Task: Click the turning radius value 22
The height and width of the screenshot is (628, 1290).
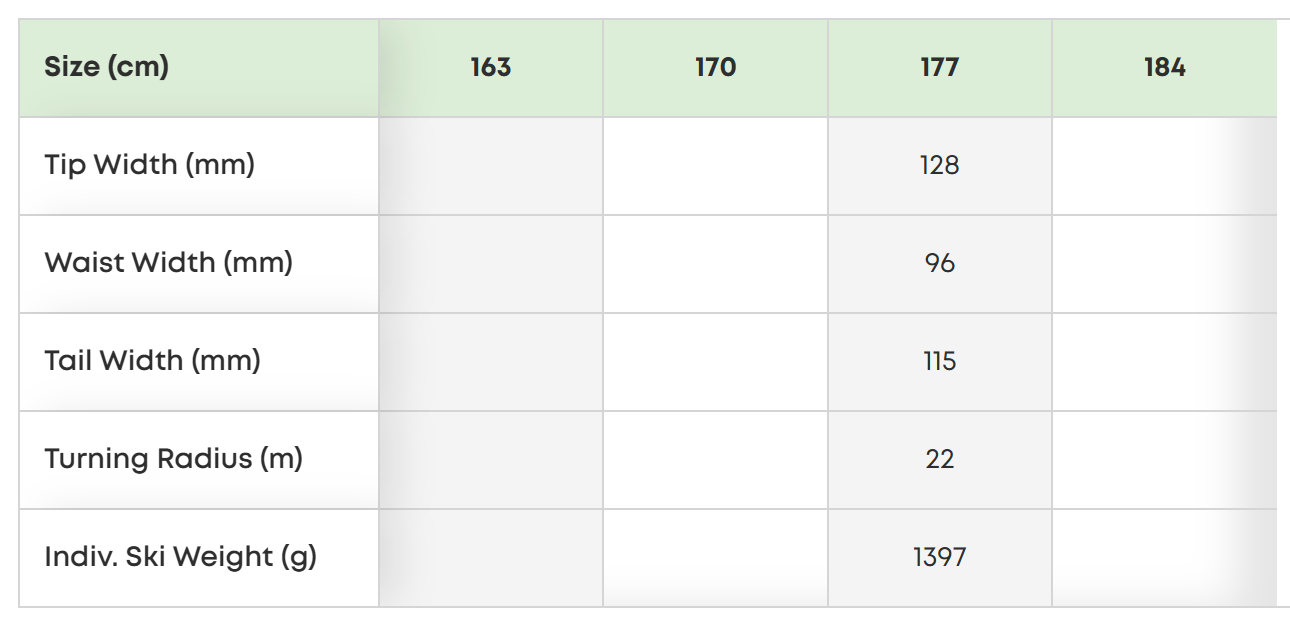Action: pyautogui.click(x=940, y=460)
